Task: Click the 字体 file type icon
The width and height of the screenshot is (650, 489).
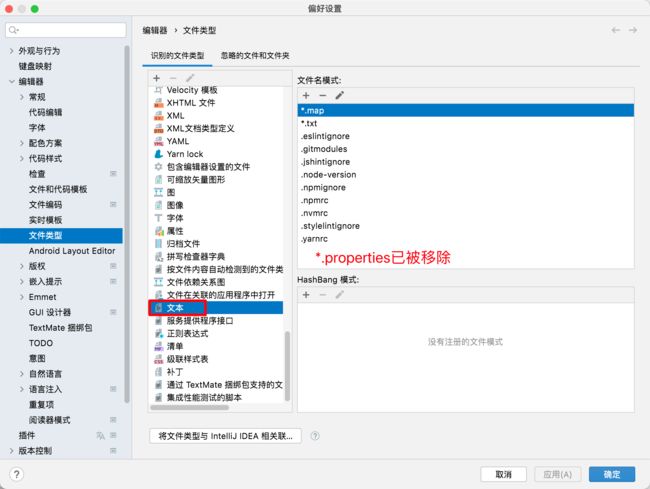Action: click(158, 218)
